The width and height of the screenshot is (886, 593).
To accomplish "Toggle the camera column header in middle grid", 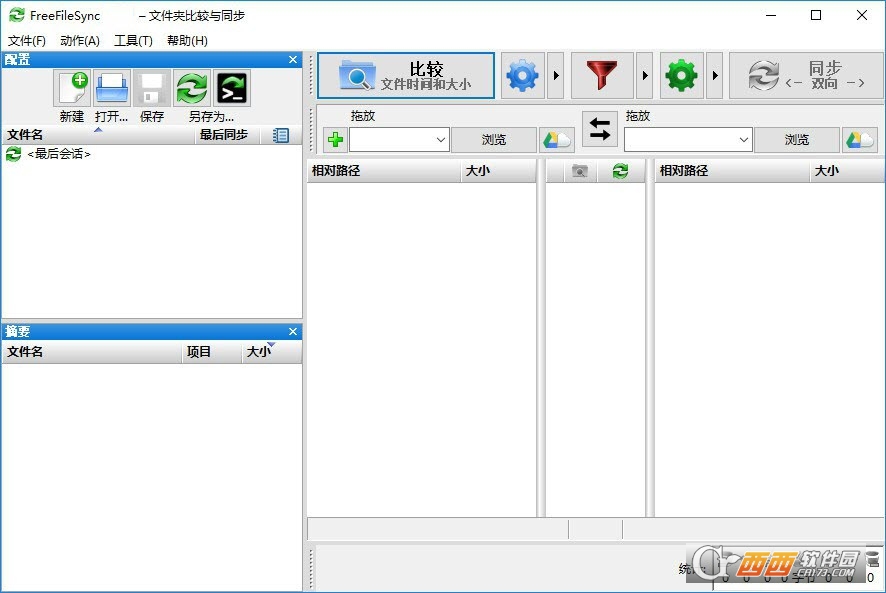I will pyautogui.click(x=579, y=171).
